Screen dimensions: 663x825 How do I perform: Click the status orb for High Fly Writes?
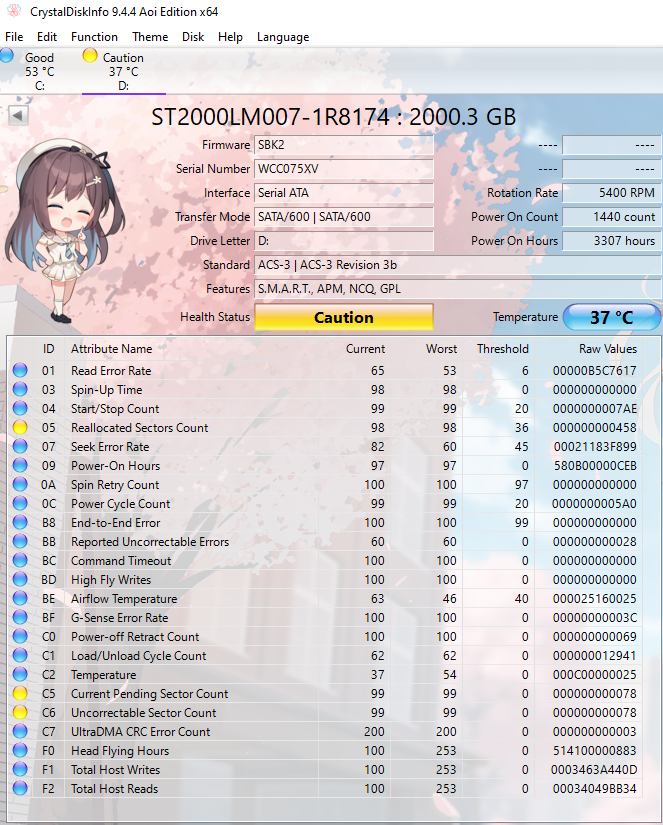tap(20, 579)
